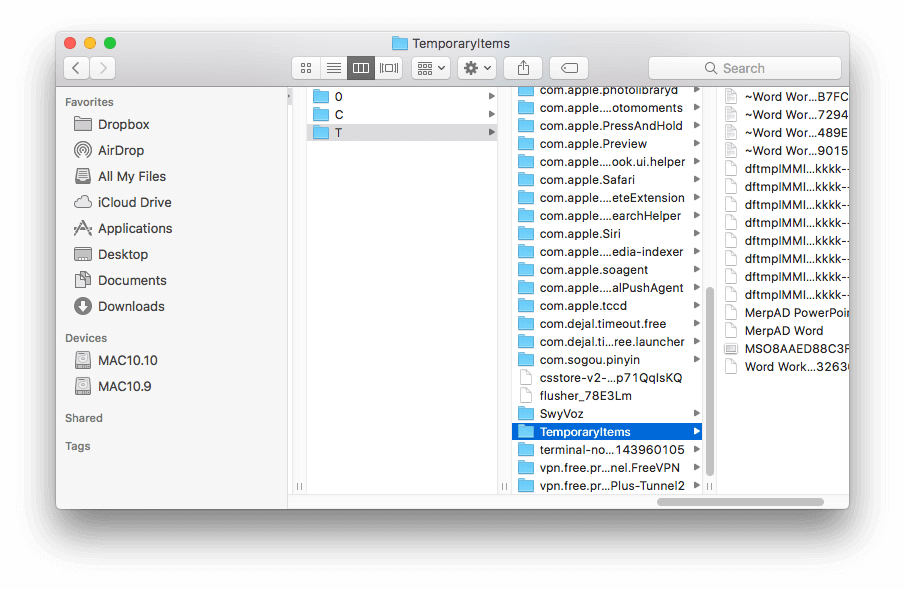Viewport: 905px width, 589px height.
Task: Switch to list view mode
Action: [x=333, y=68]
